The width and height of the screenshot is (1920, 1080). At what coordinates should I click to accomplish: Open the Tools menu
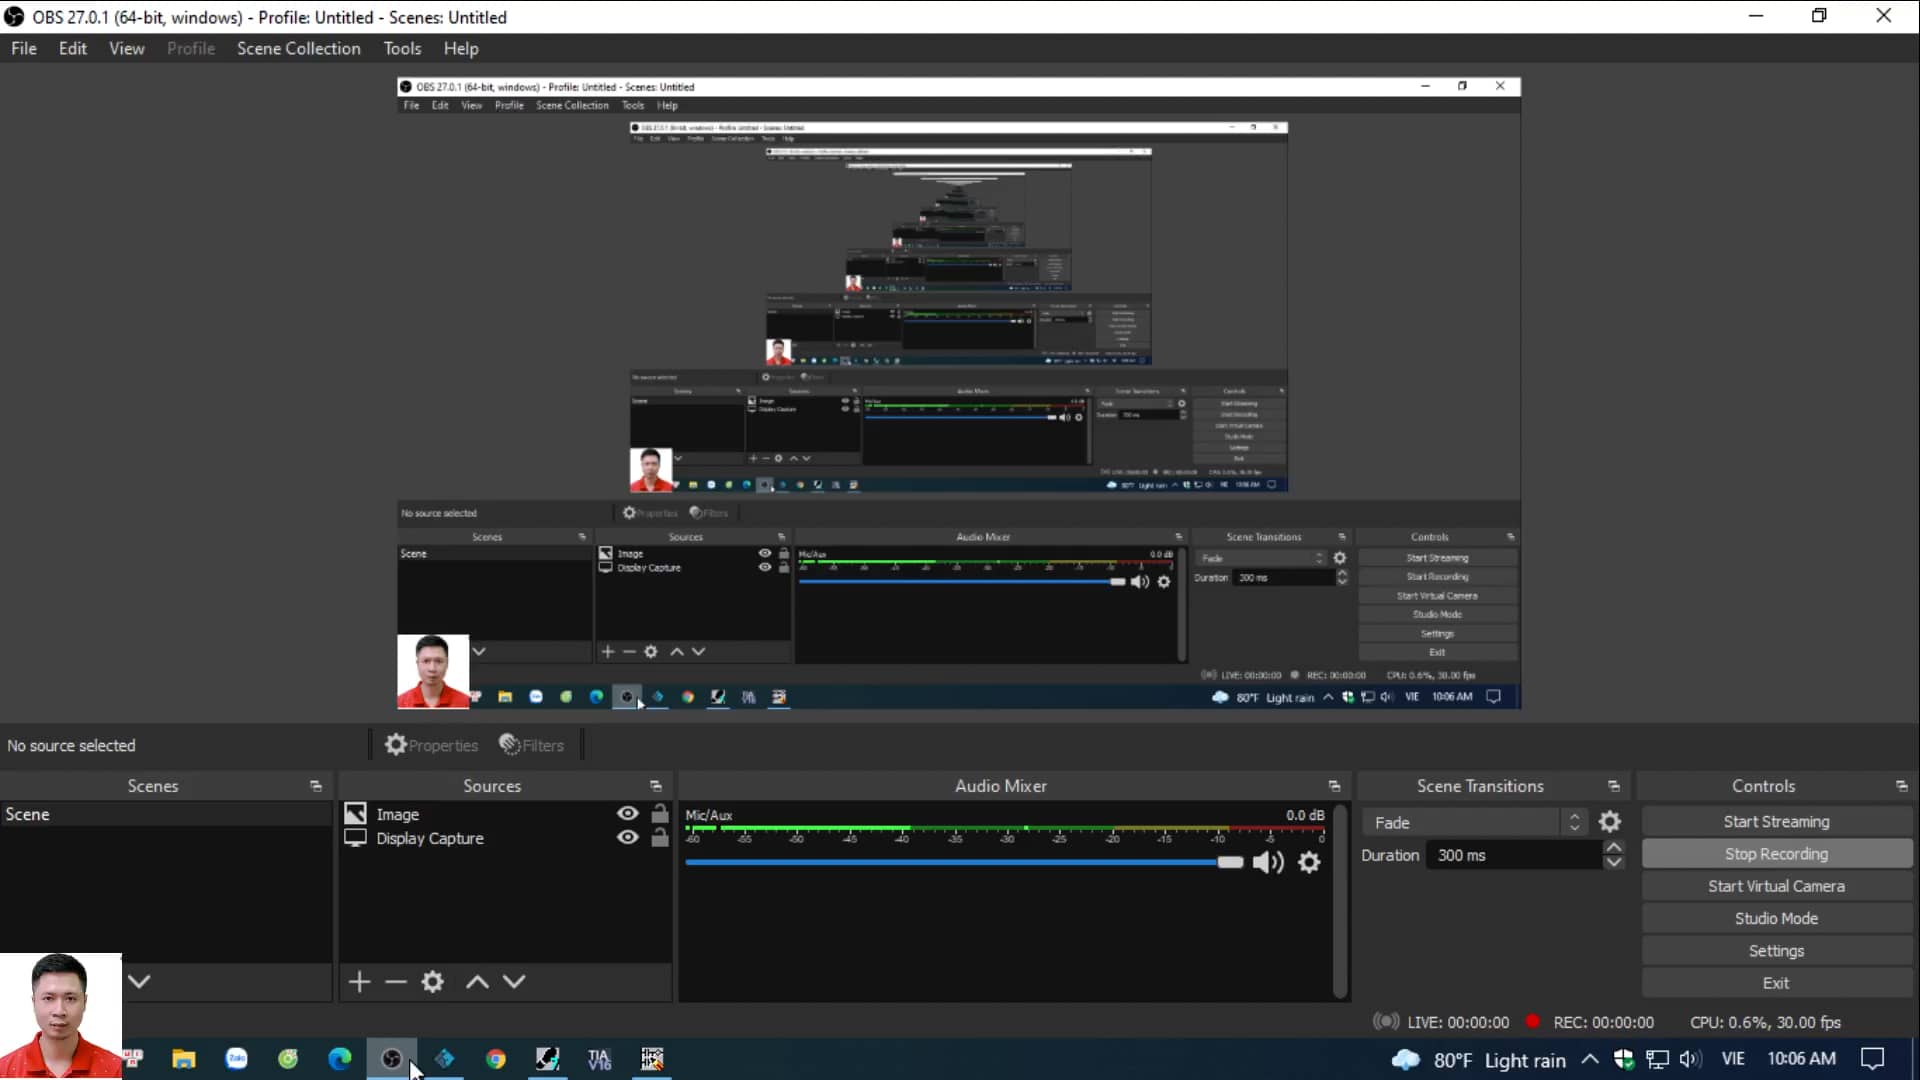(402, 48)
